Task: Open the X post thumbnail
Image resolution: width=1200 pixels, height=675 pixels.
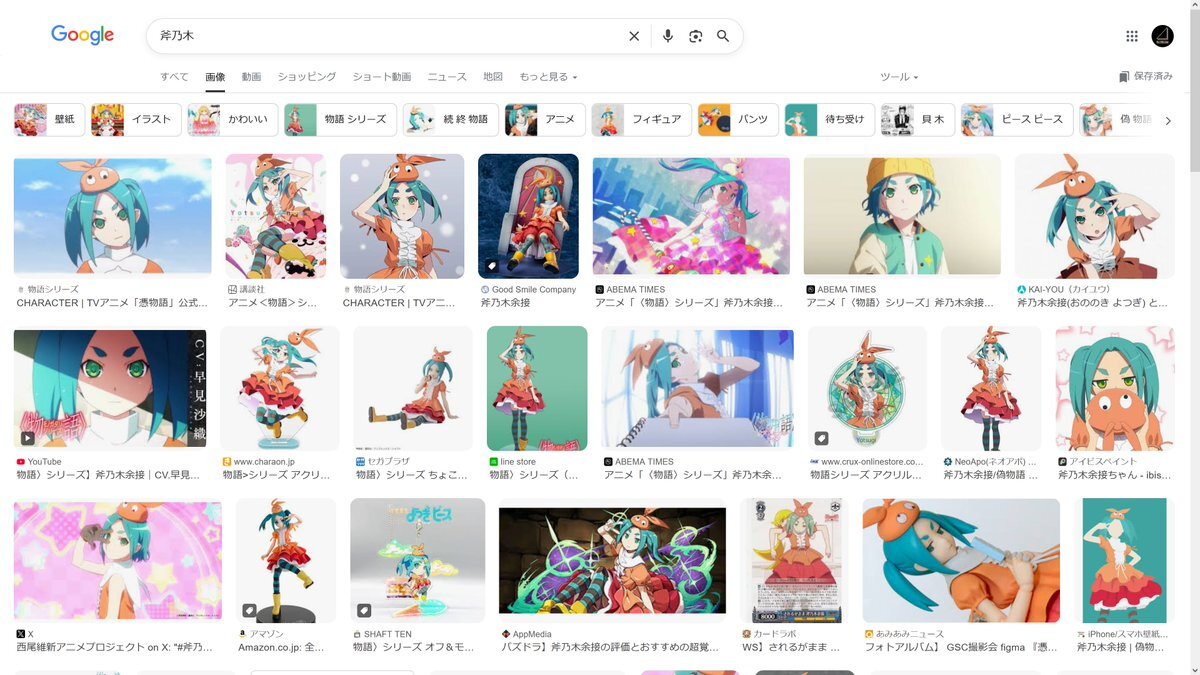Action: (118, 561)
